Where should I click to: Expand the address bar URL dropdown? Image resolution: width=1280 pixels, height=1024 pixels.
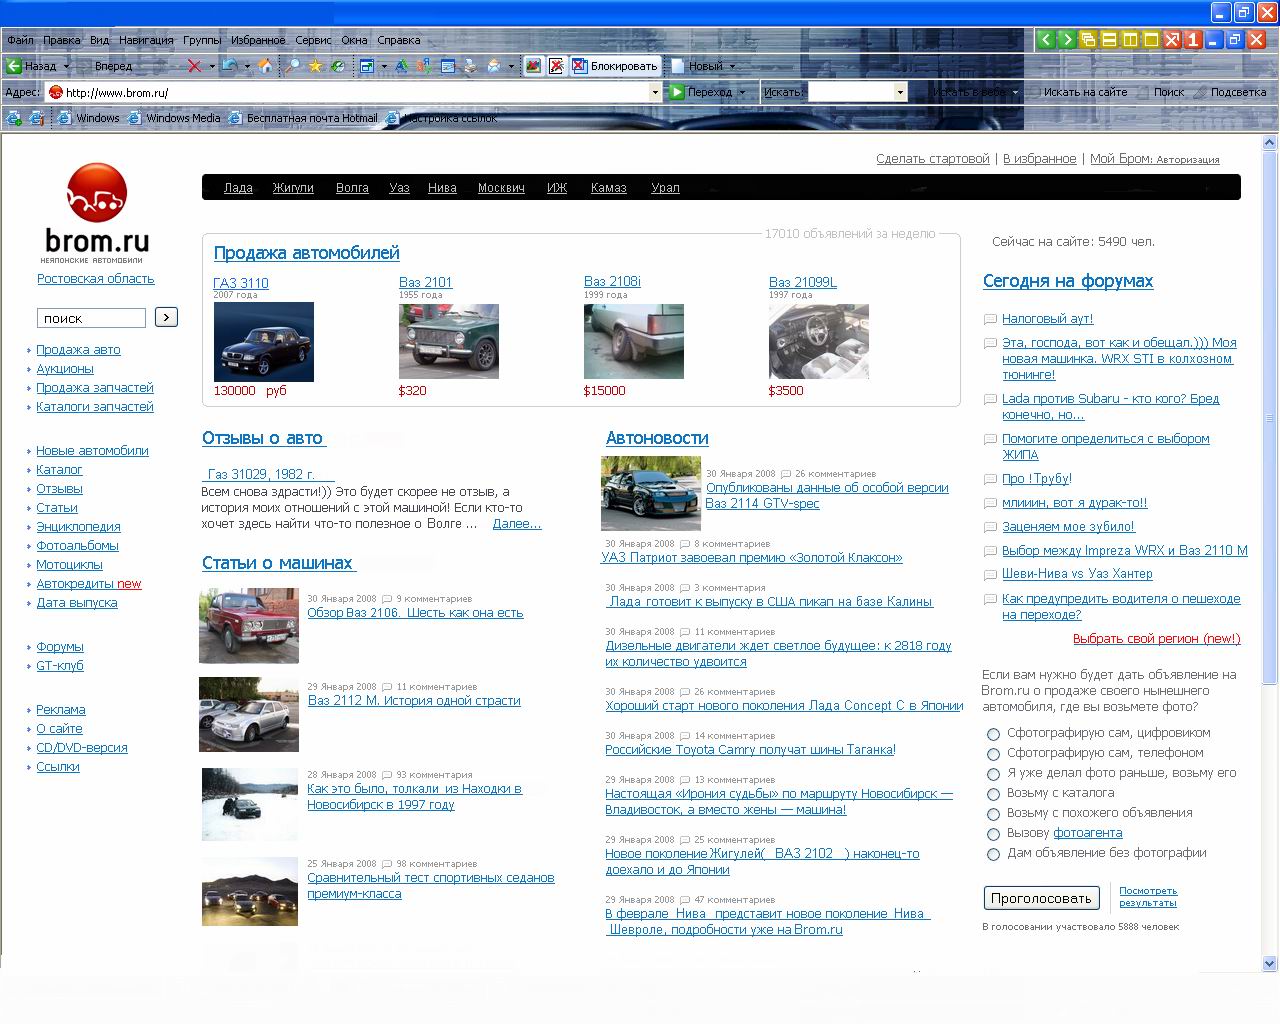click(x=655, y=92)
